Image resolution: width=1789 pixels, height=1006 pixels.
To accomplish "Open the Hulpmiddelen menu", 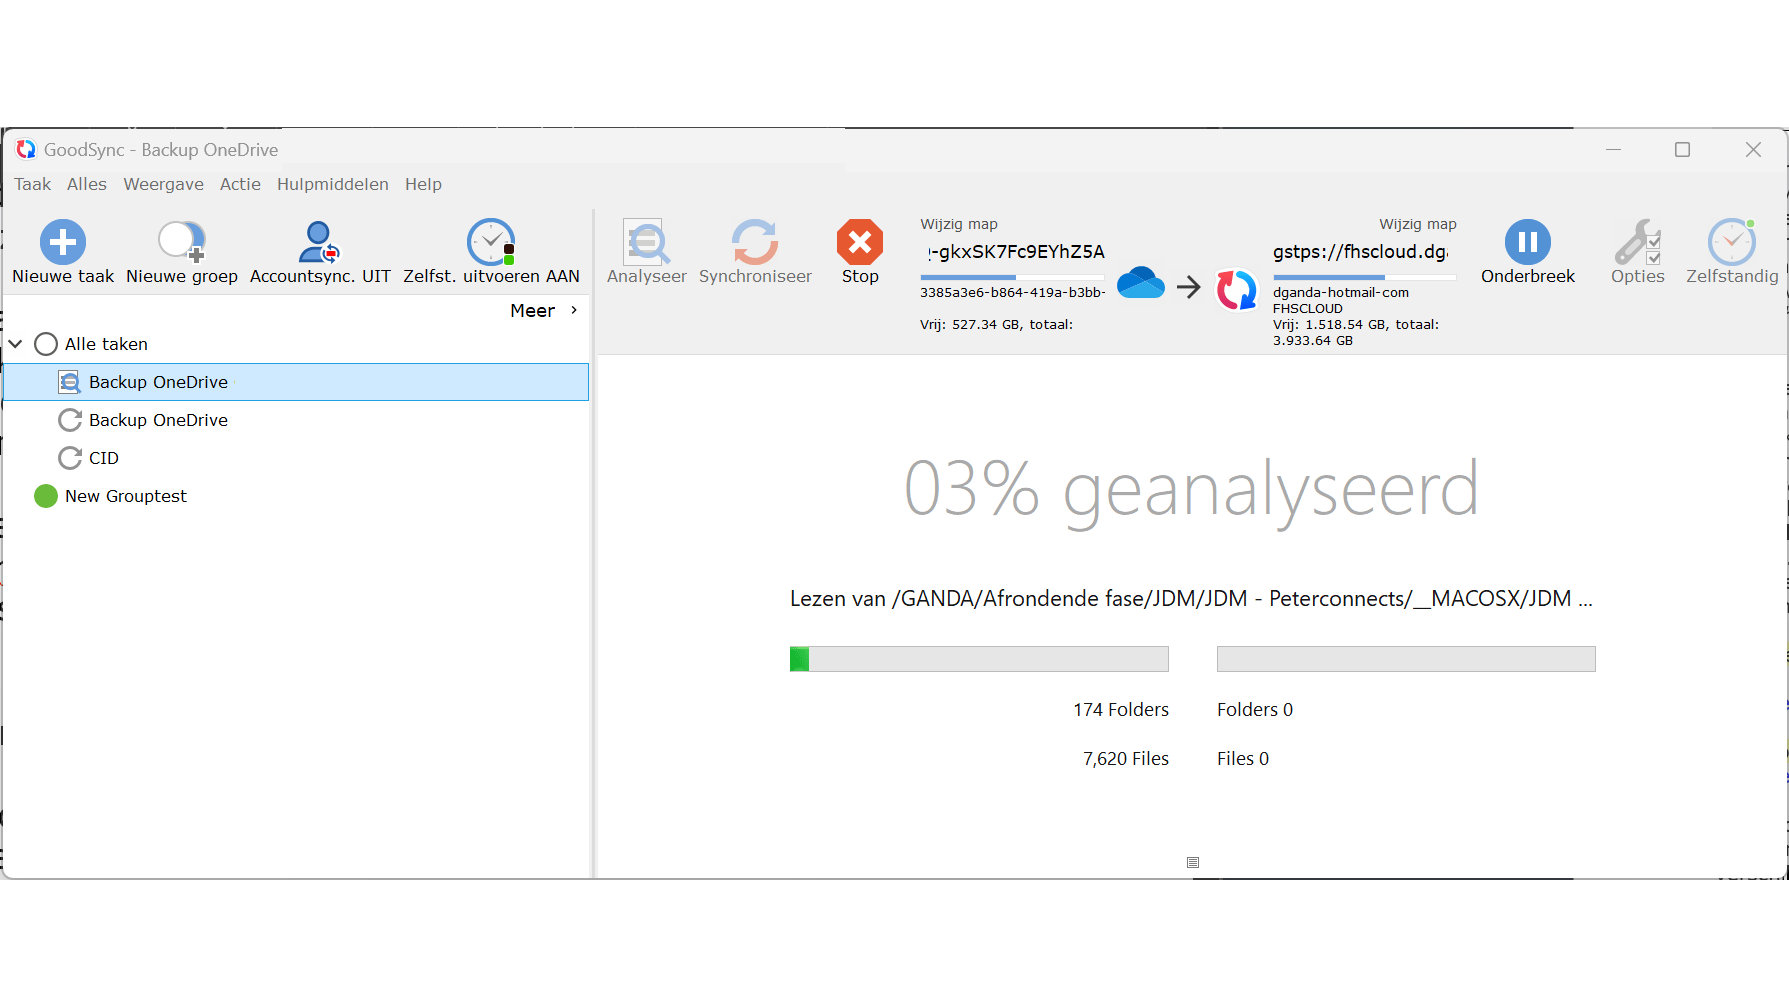I will (332, 184).
